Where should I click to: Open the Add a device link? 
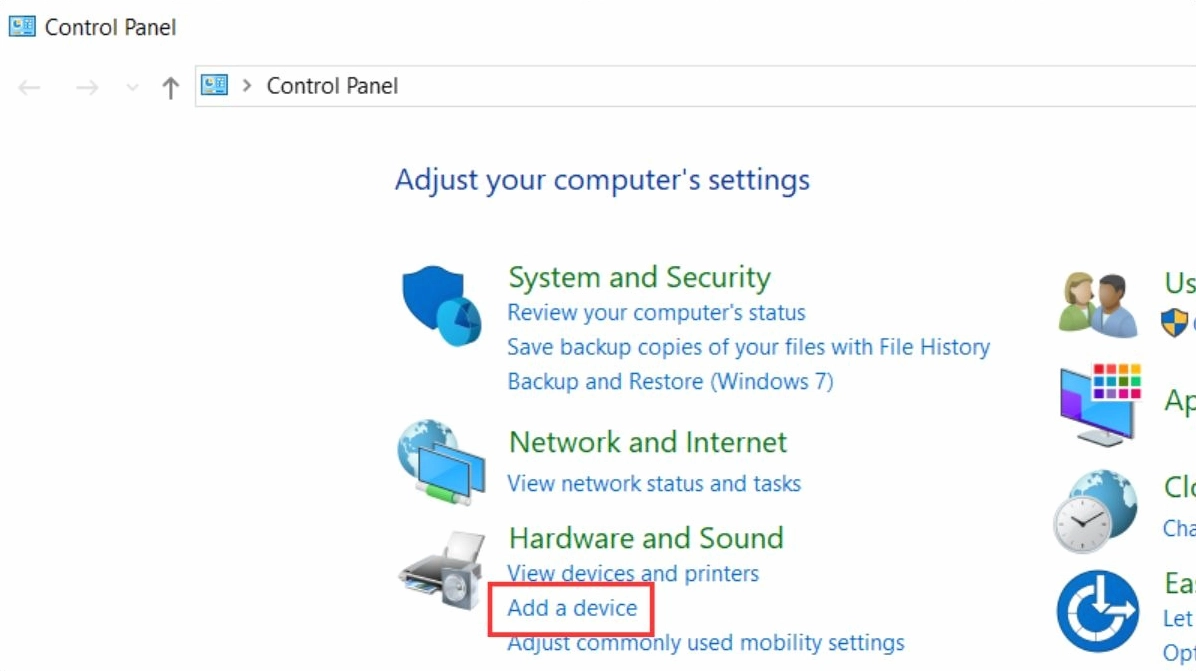click(571, 608)
